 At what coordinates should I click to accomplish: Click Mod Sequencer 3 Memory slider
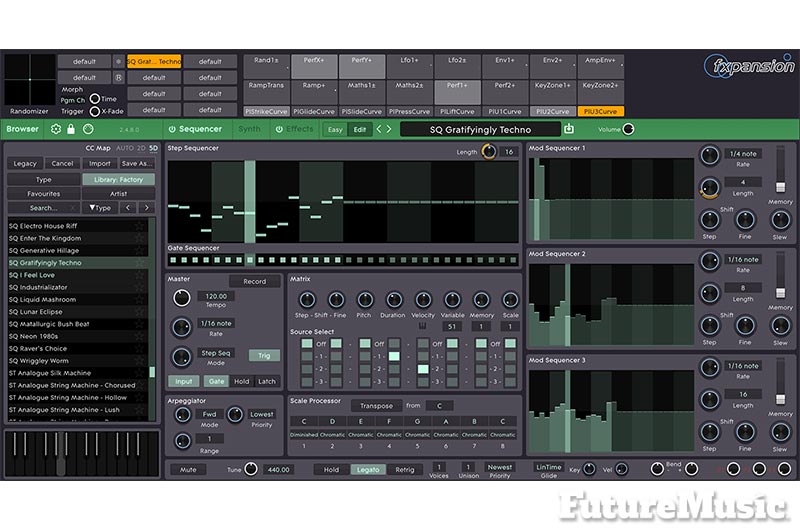coord(780,399)
